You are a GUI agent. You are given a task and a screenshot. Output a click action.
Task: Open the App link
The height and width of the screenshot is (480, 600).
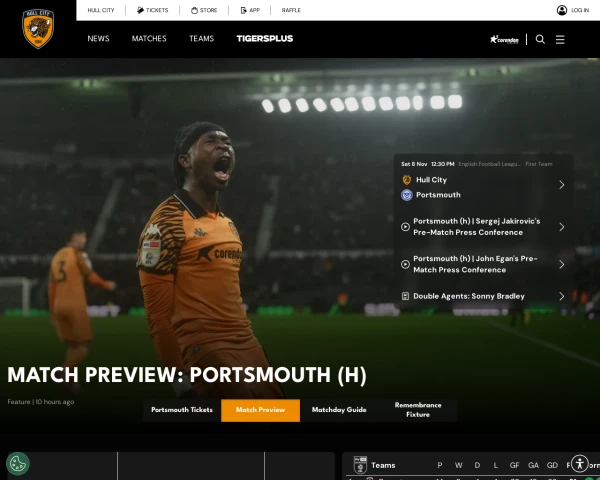(254, 10)
